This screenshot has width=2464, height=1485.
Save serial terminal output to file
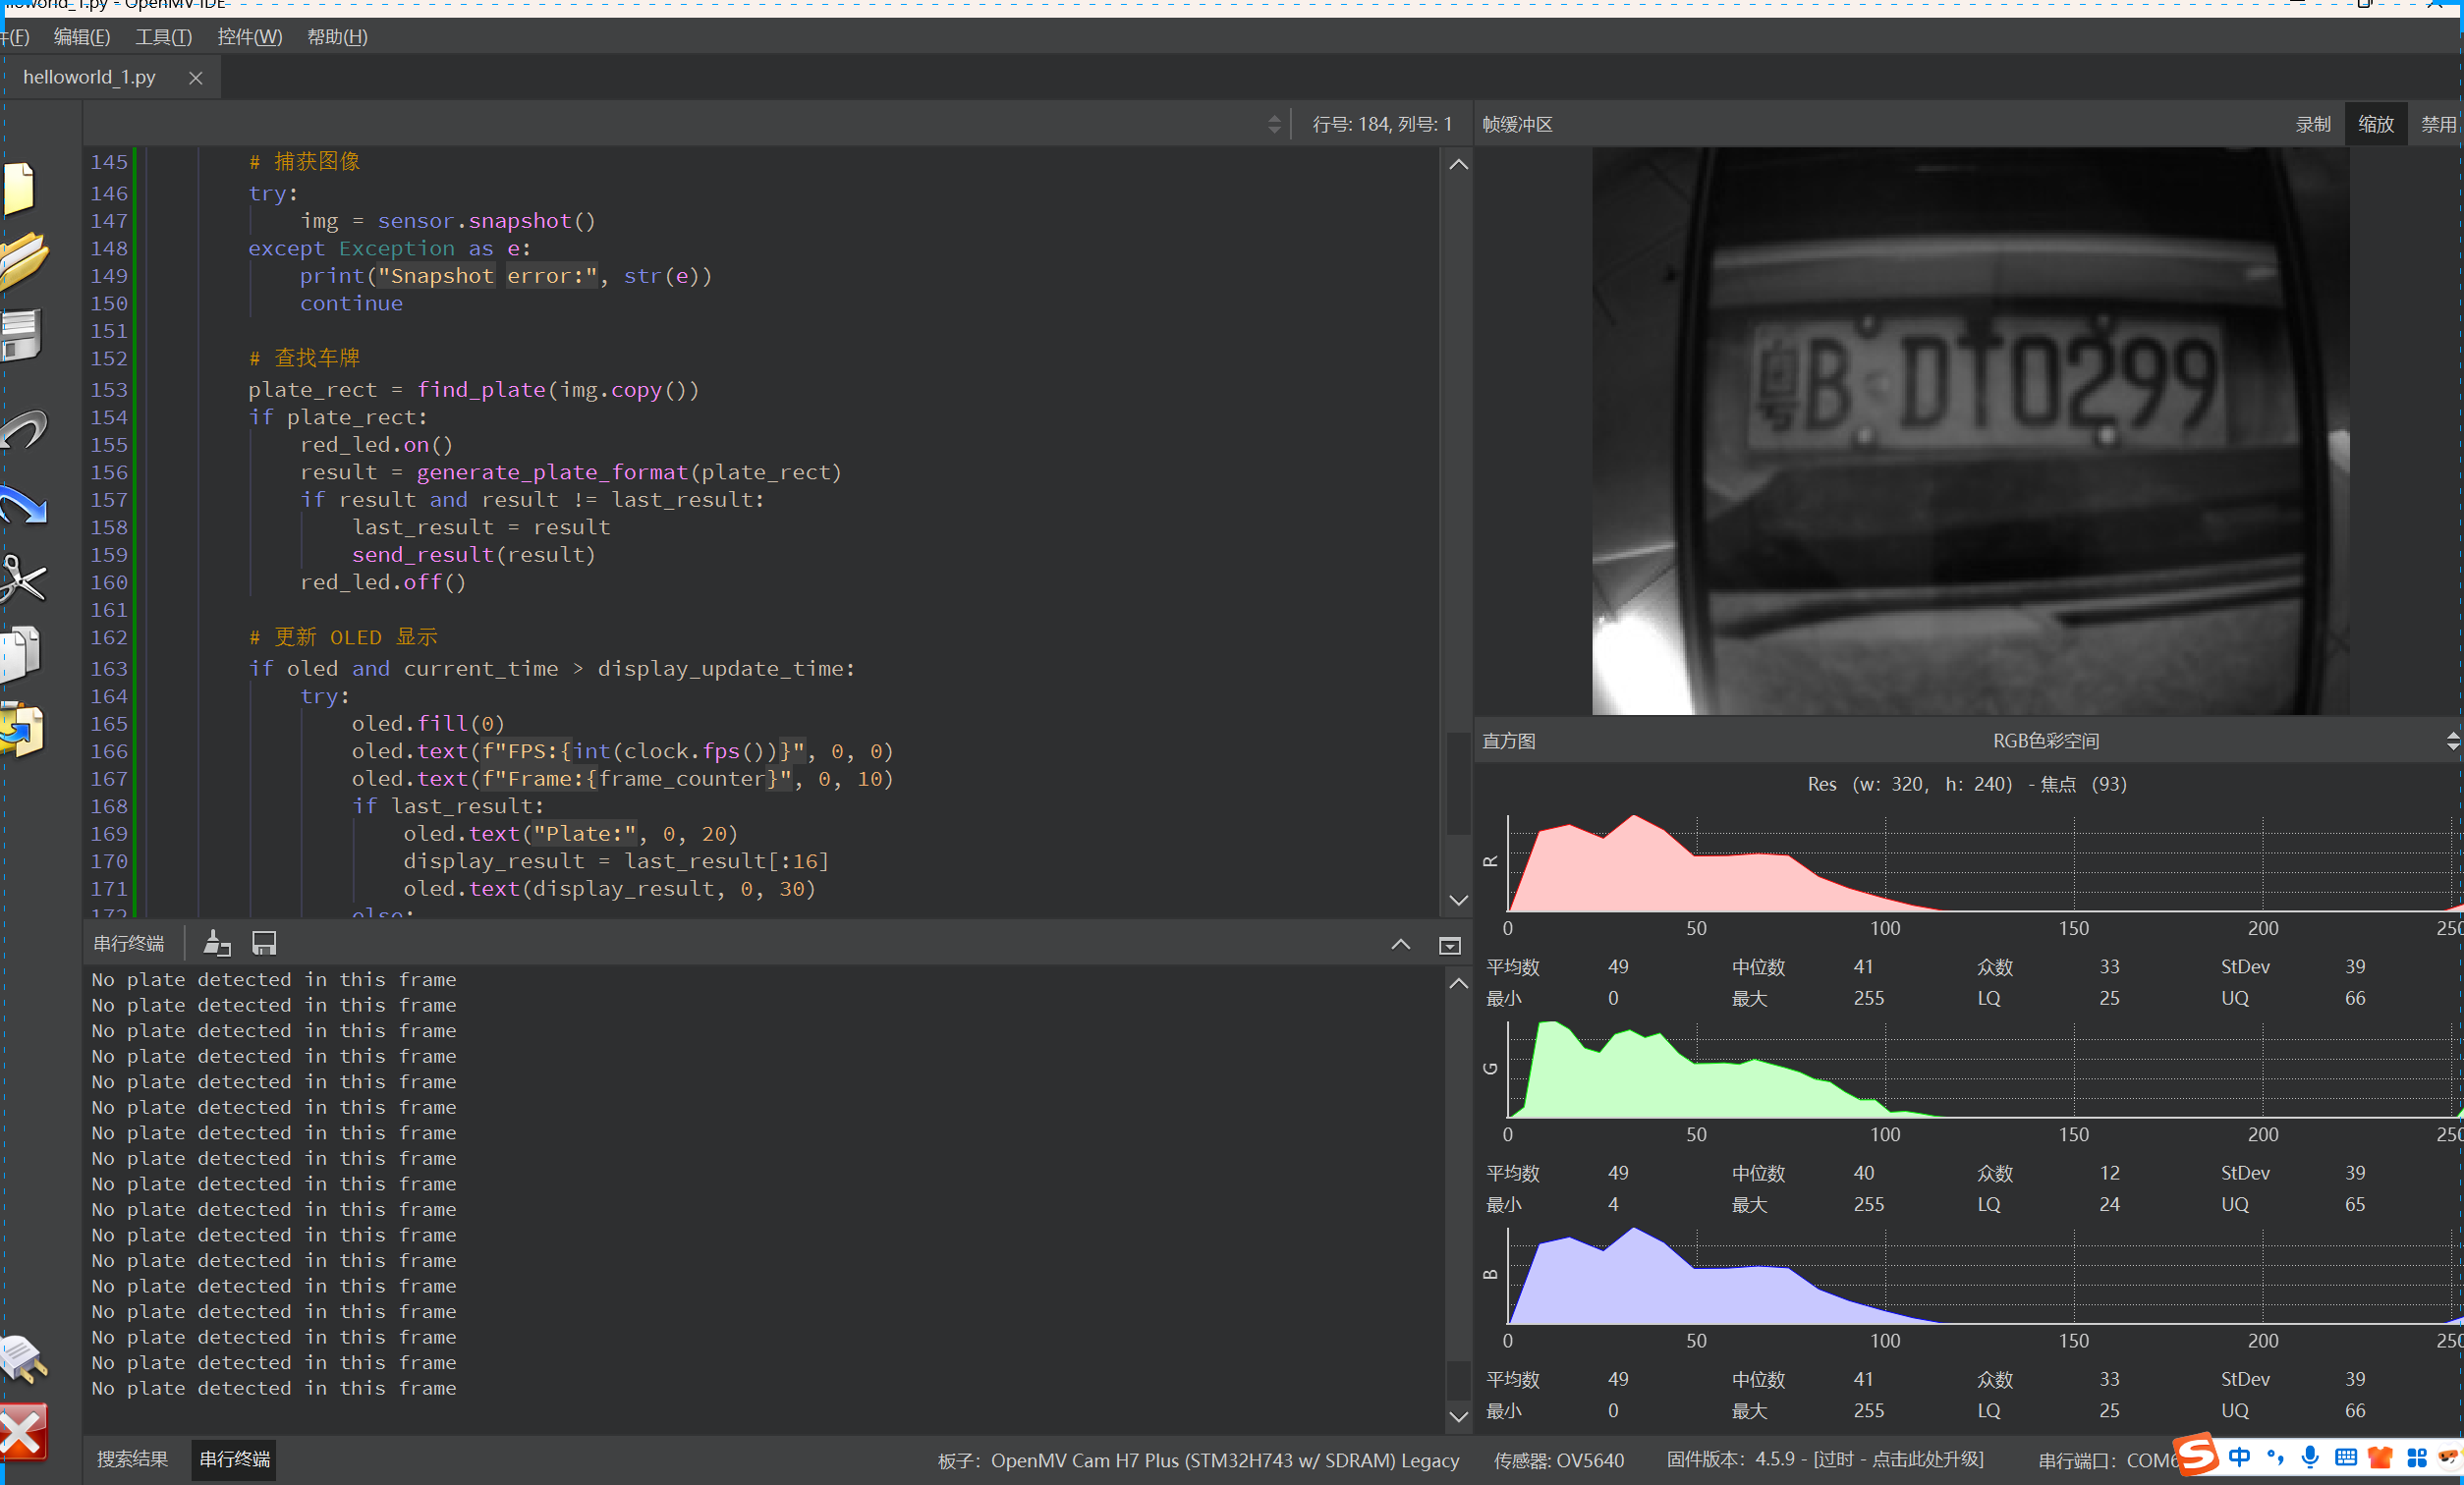coord(264,943)
